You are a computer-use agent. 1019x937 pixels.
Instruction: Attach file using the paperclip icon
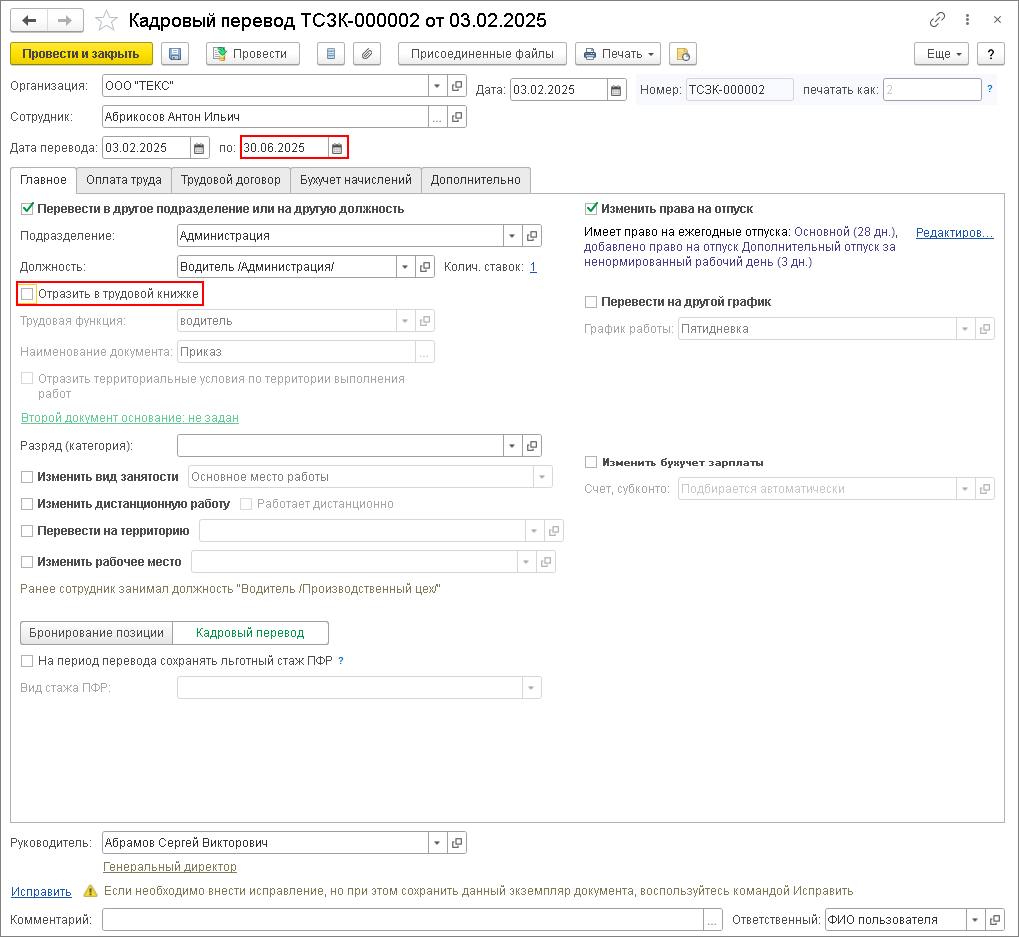point(367,54)
